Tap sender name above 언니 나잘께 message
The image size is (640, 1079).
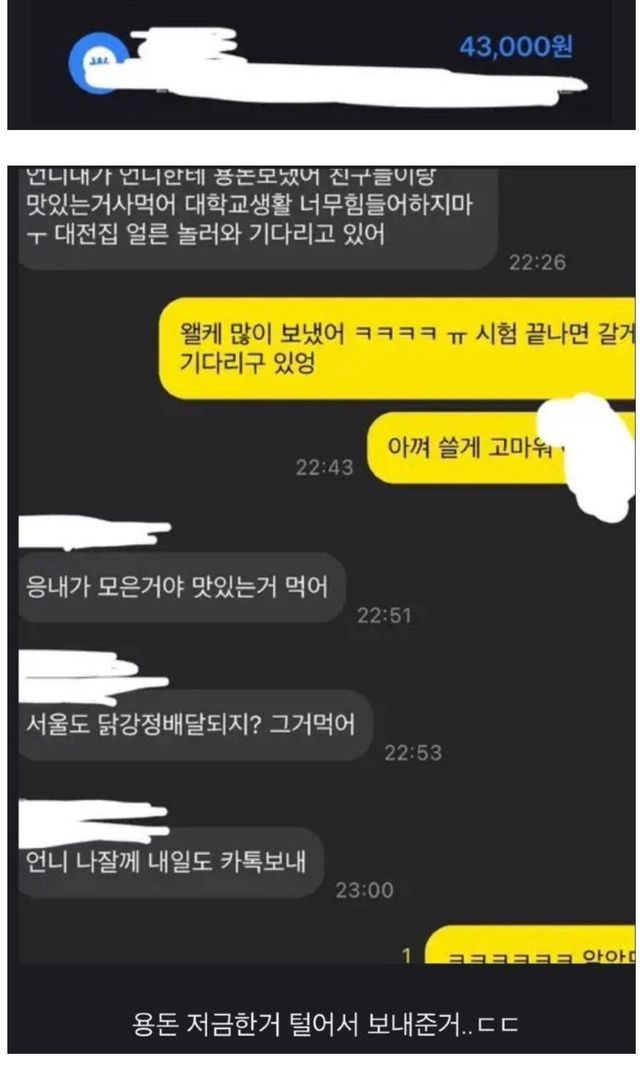[93, 822]
